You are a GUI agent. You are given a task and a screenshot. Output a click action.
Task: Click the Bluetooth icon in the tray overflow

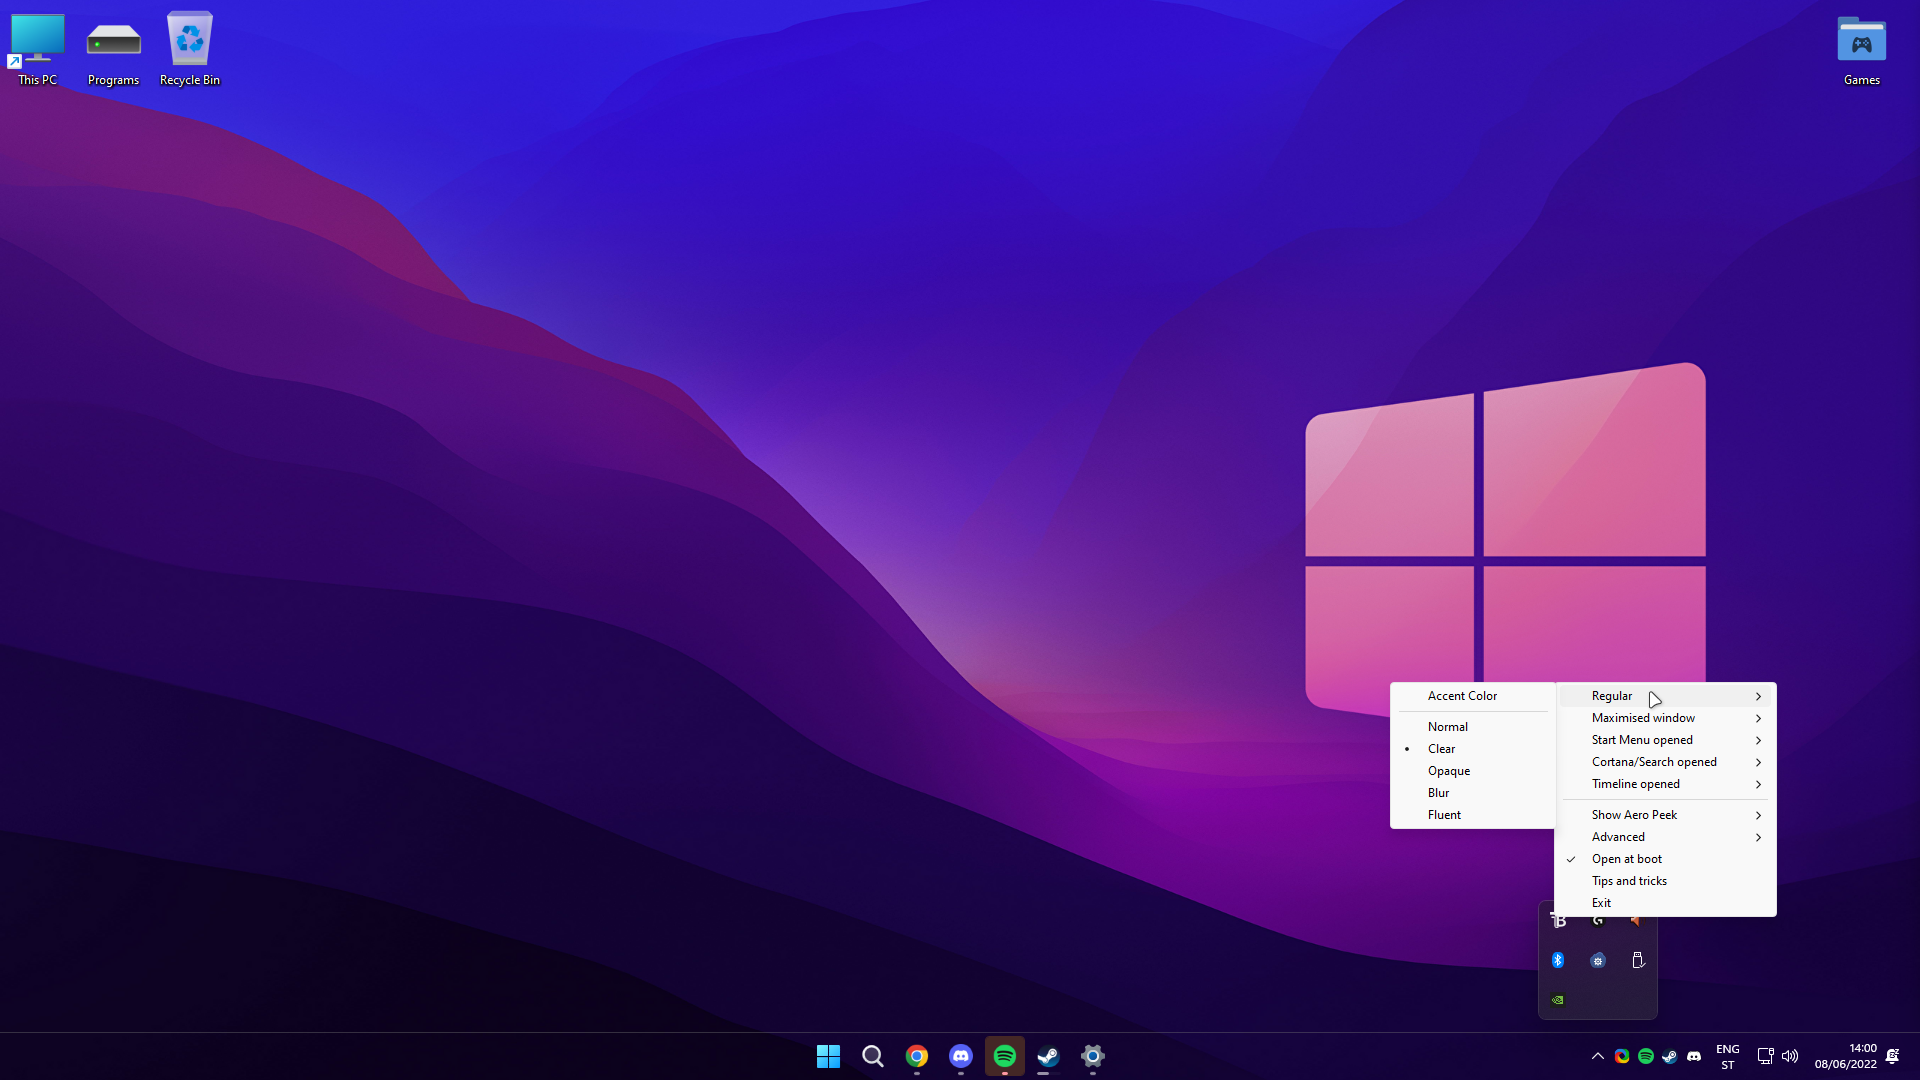[x=1559, y=959]
